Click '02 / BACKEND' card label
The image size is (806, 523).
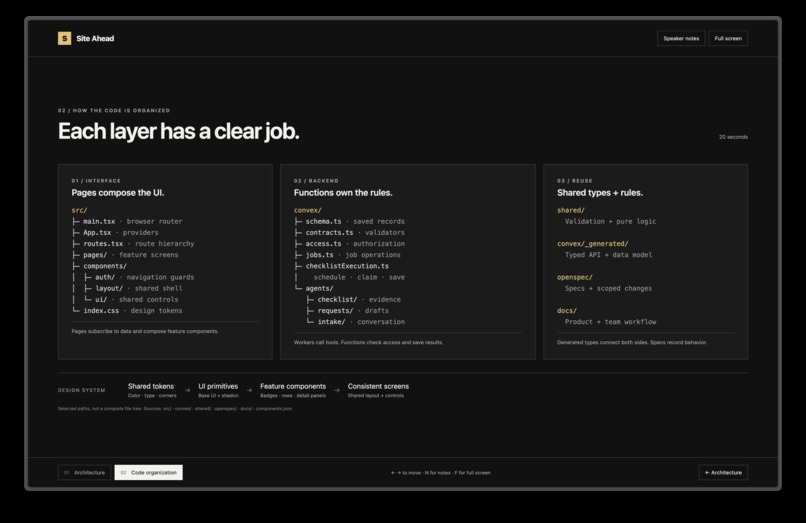click(316, 181)
